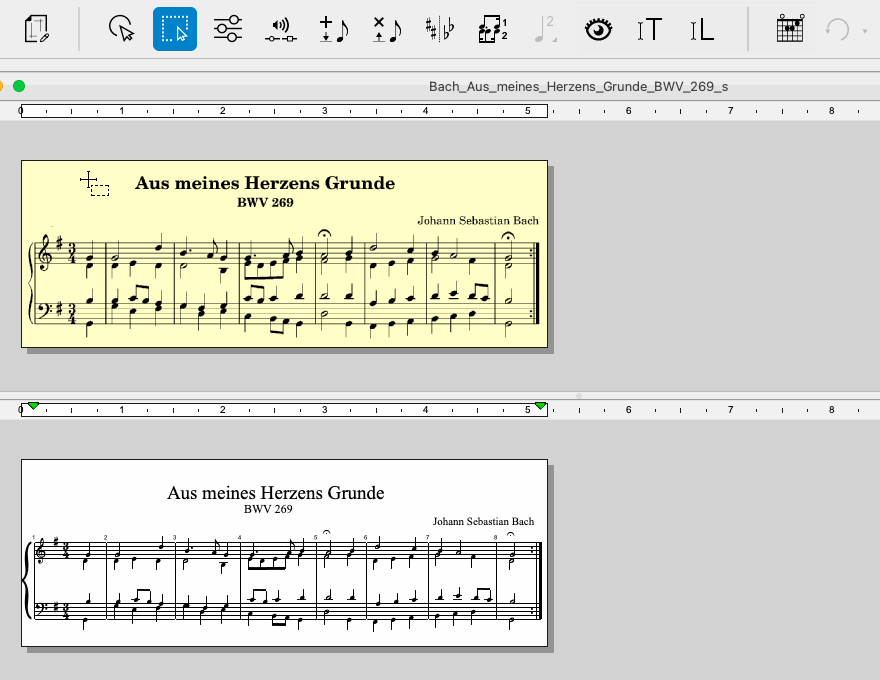Click the white recognized score page
The height and width of the screenshot is (680, 880).
pos(285,553)
